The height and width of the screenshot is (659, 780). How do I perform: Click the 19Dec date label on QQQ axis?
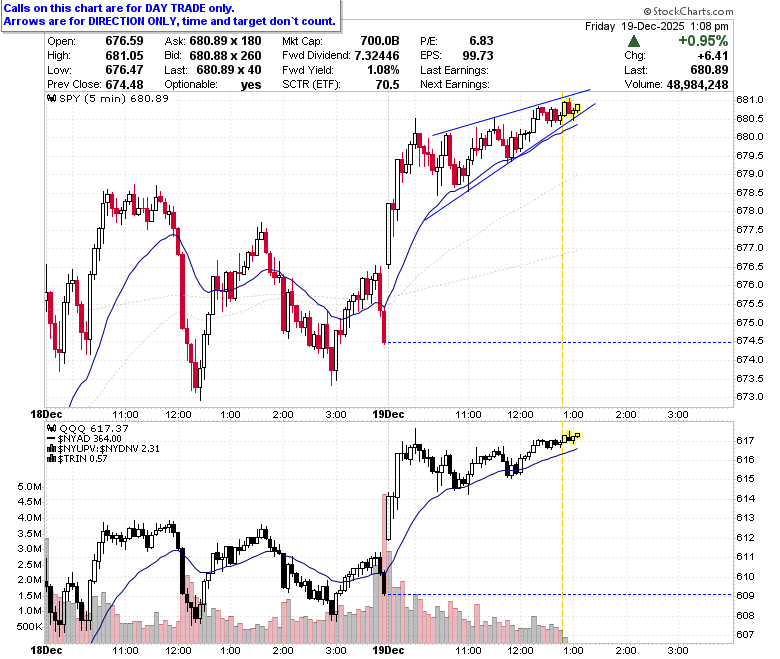click(x=388, y=650)
